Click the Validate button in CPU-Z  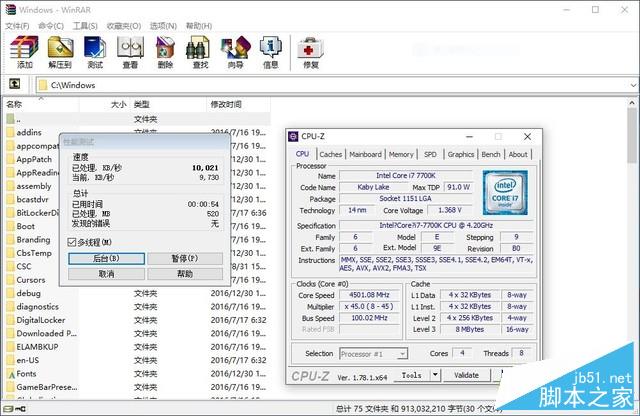click(467, 375)
